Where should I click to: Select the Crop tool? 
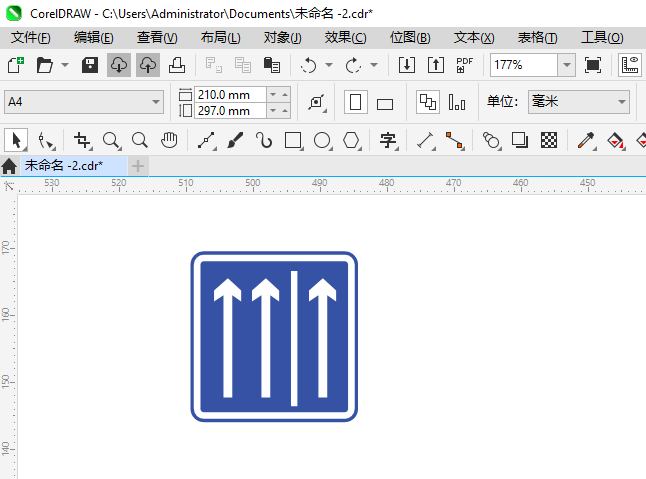[x=82, y=140]
